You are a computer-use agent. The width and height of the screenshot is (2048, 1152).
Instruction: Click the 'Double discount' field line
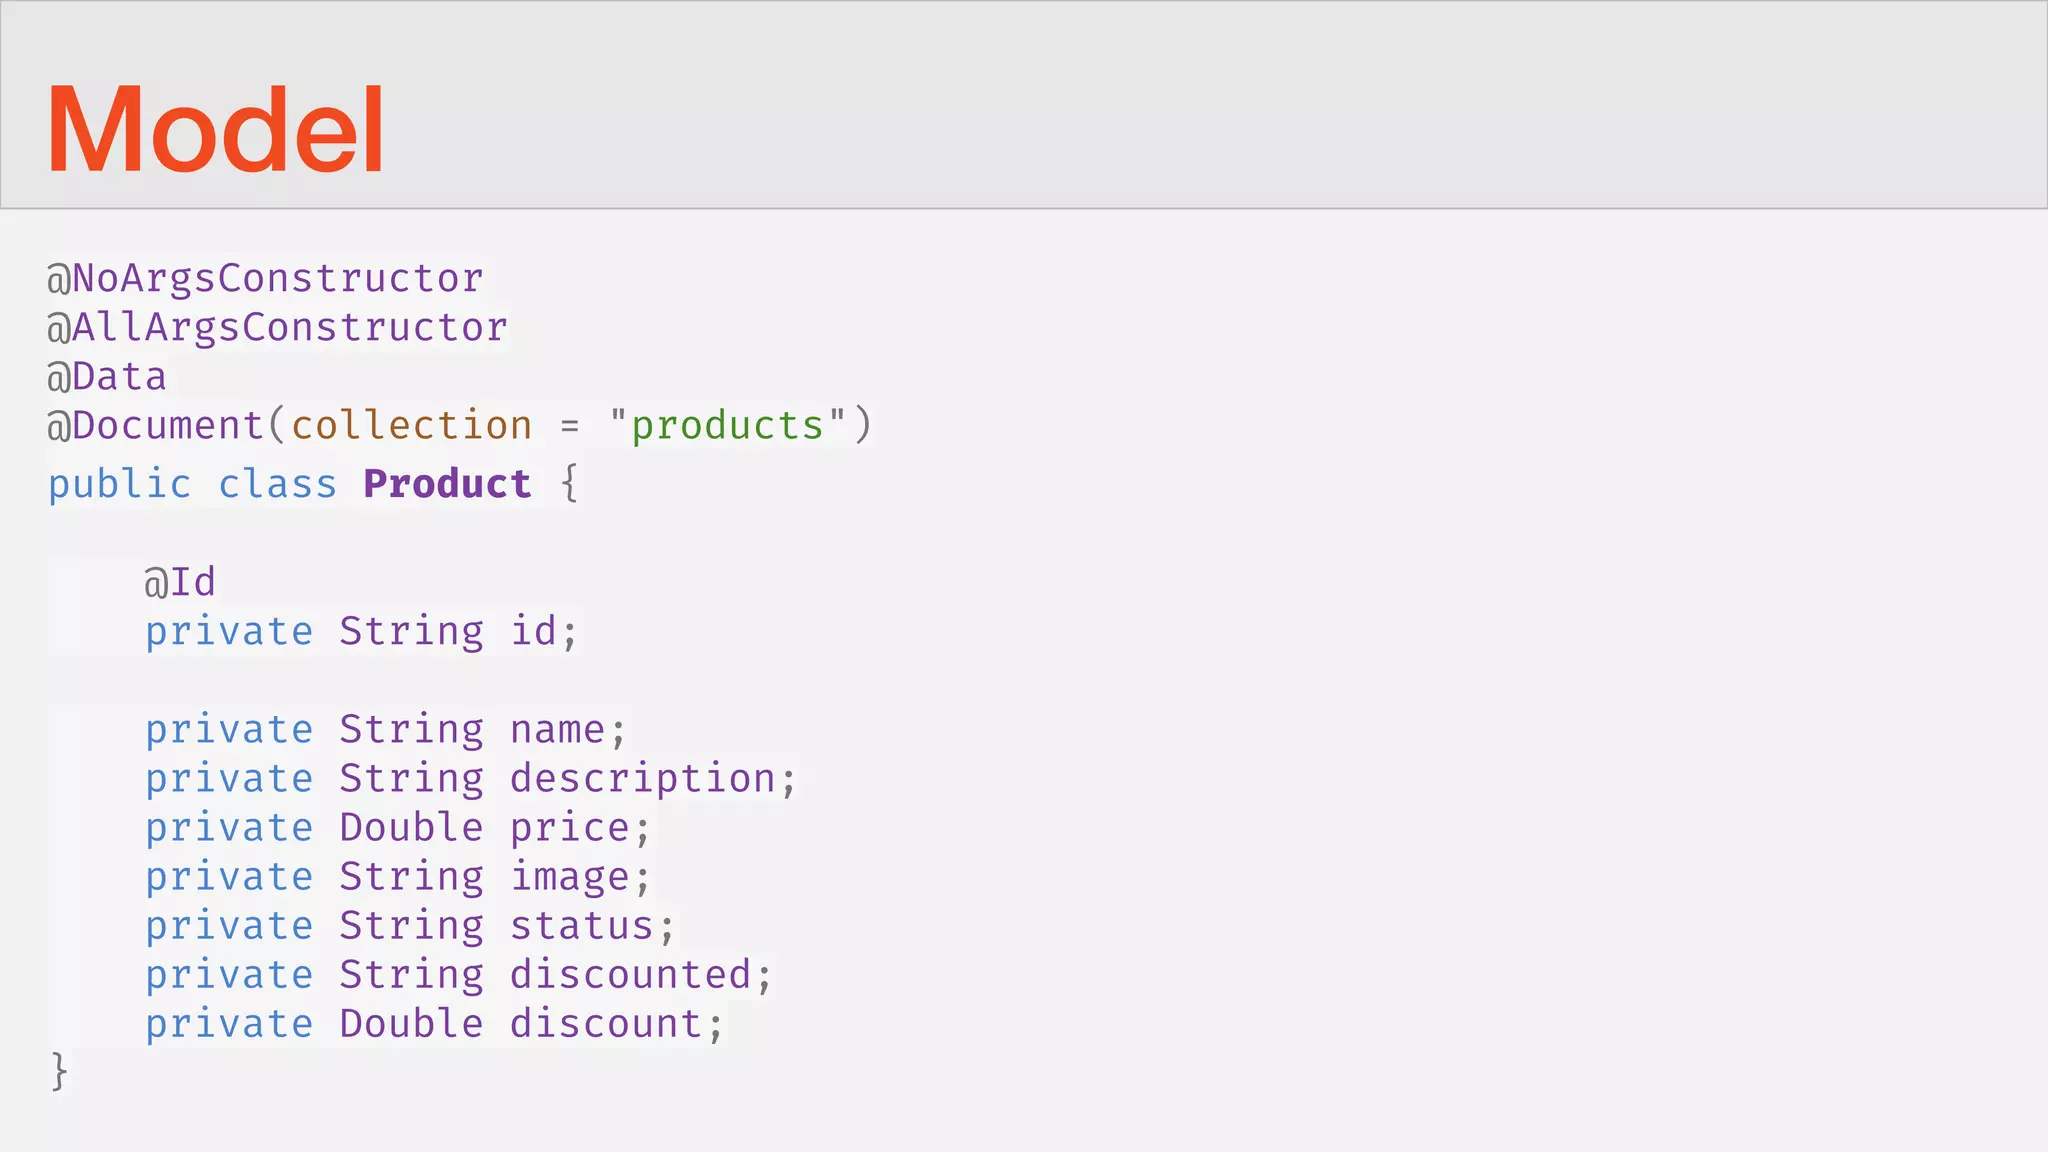[x=433, y=1024]
